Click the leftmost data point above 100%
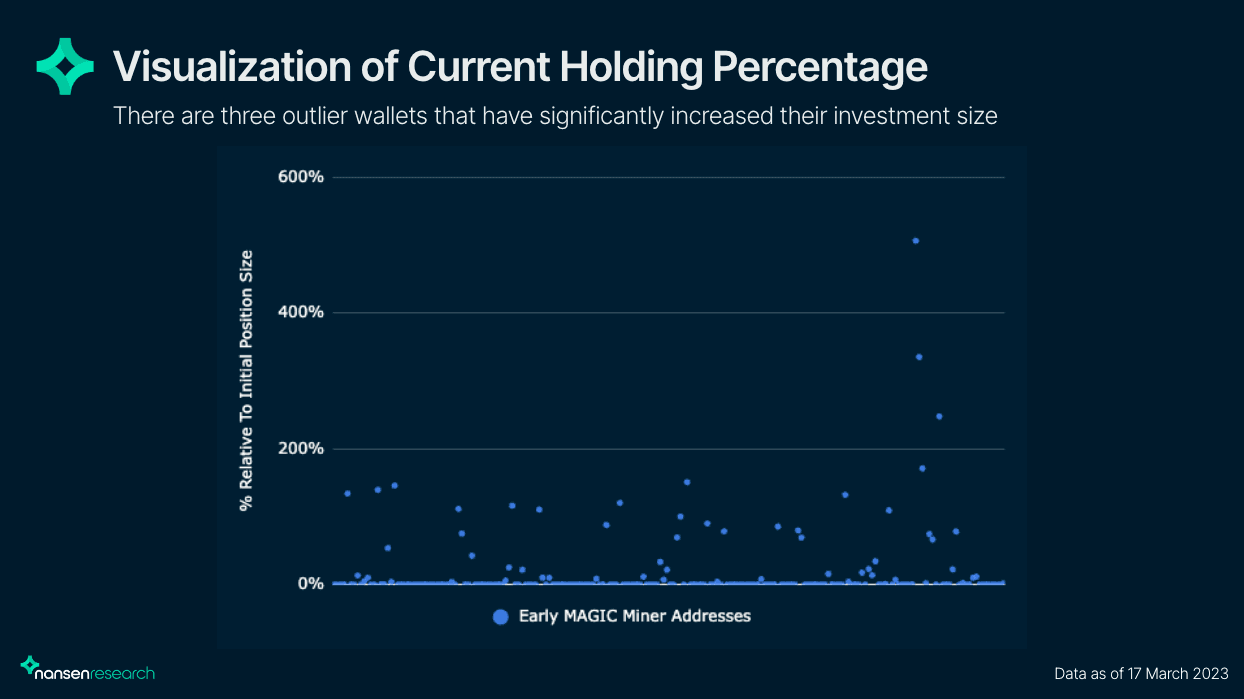The image size is (1244, 699). coord(347,493)
